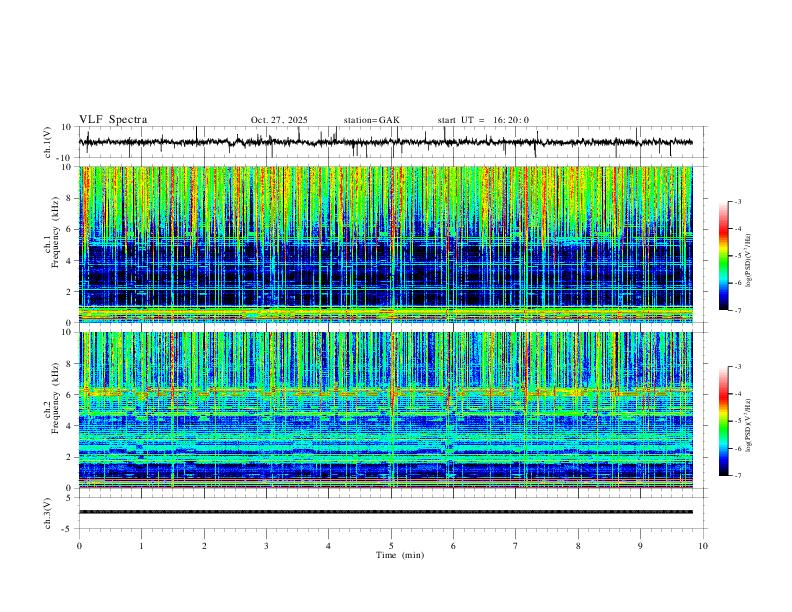The image size is (792, 612).
Task: Click the "VLF Spectra" title text
Action: pyautogui.click(x=113, y=120)
